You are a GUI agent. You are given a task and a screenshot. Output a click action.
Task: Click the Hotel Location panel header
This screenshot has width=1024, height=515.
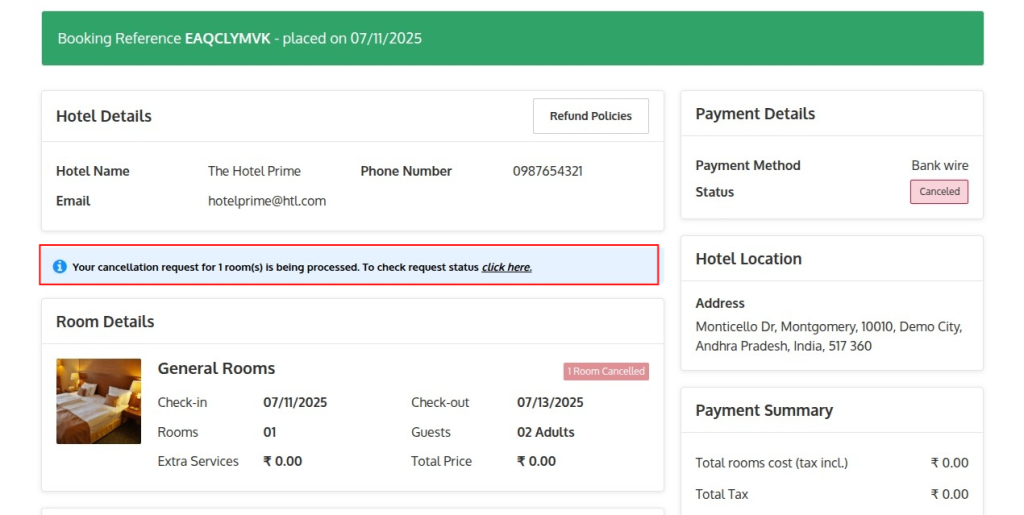(832, 258)
